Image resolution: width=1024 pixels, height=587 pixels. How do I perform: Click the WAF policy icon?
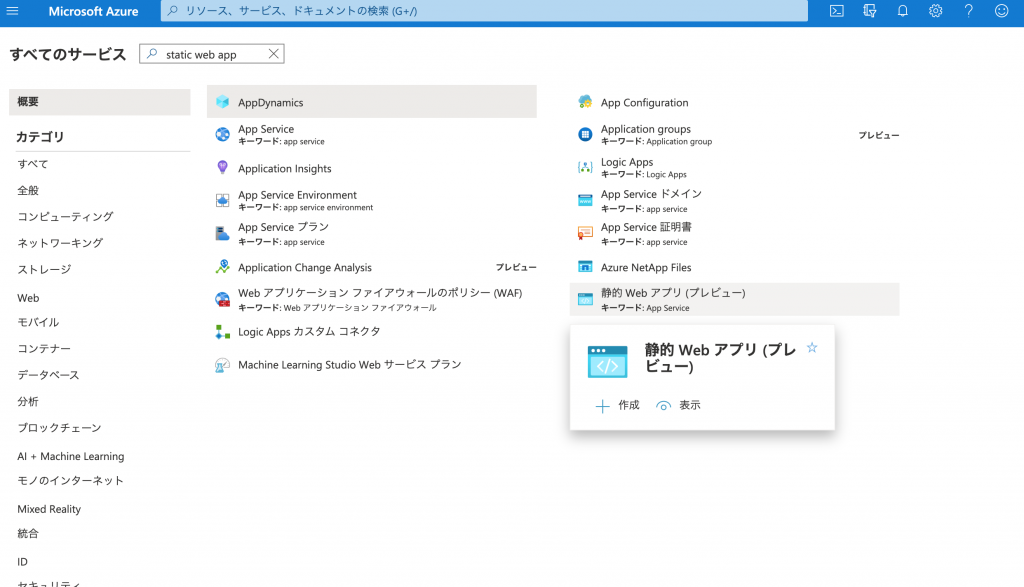[223, 300]
